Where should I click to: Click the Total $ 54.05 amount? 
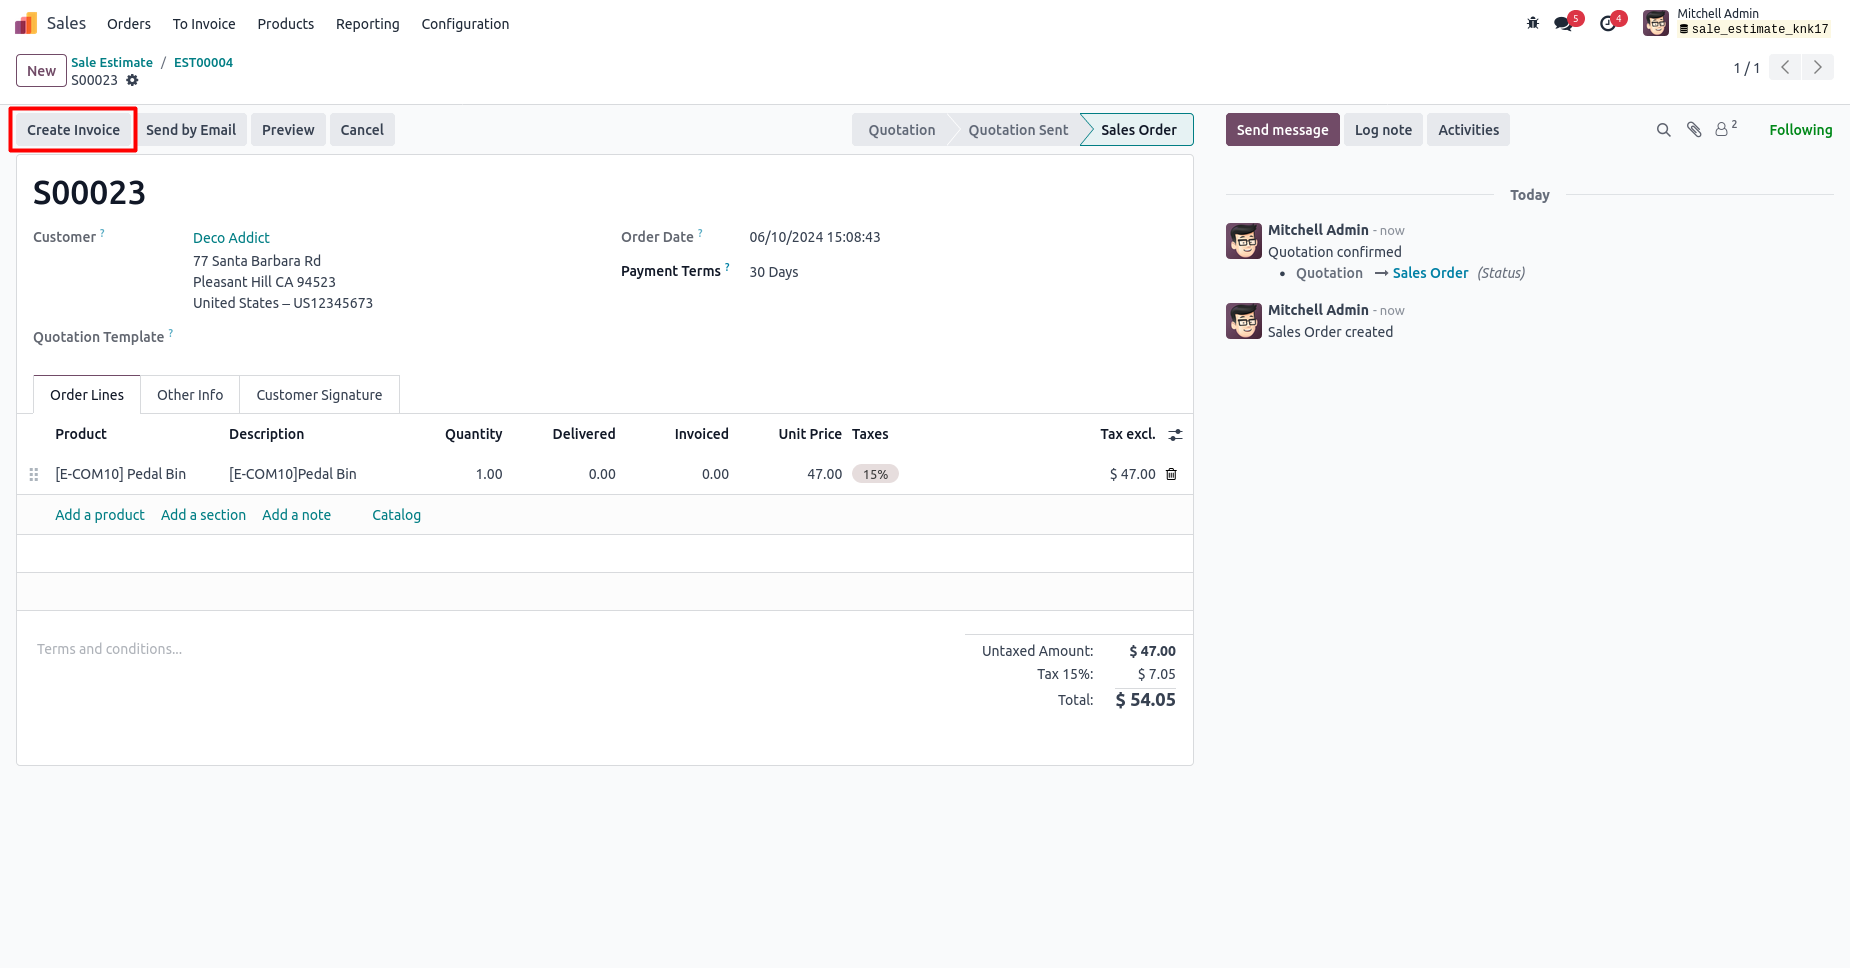(x=1145, y=700)
